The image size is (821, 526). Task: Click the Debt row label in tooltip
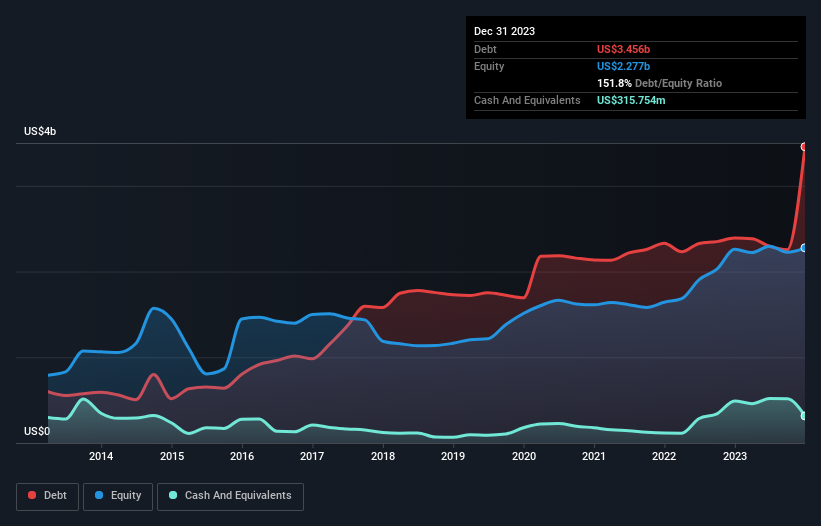(x=485, y=49)
